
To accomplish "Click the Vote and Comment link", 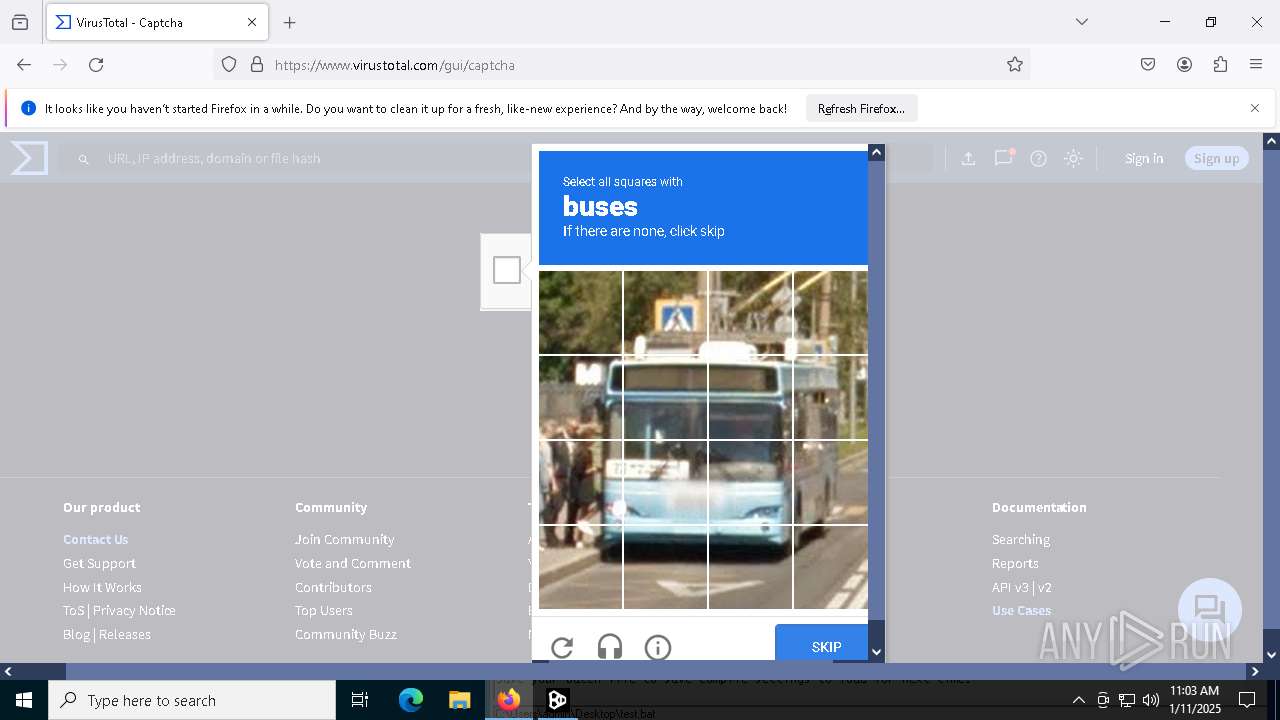I will click(353, 563).
